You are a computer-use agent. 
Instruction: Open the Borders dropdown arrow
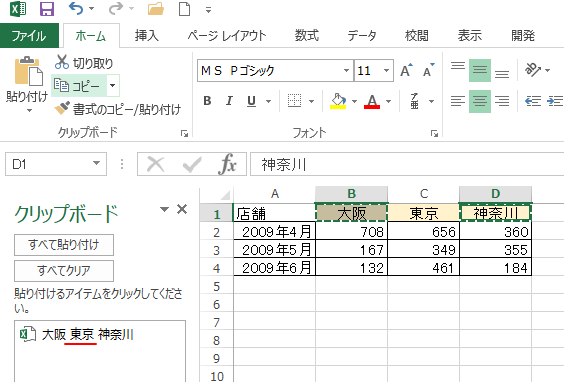(x=311, y=101)
